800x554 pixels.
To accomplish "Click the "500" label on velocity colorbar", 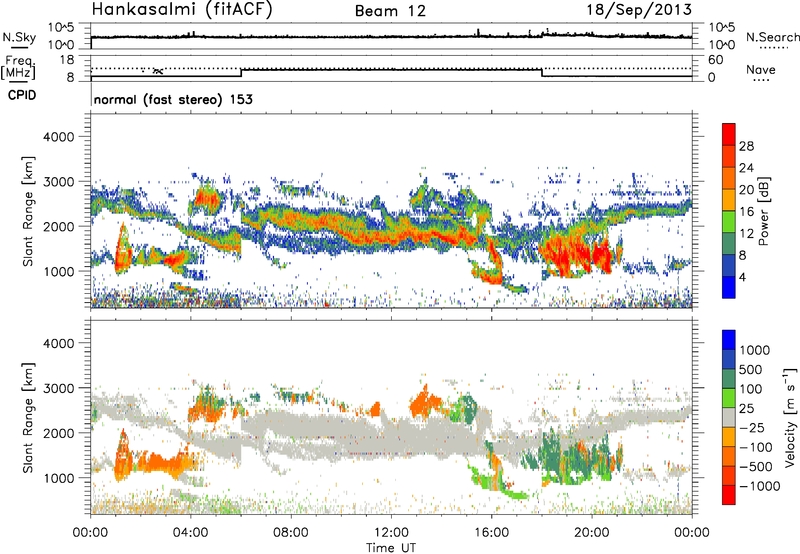I will [x=750, y=369].
